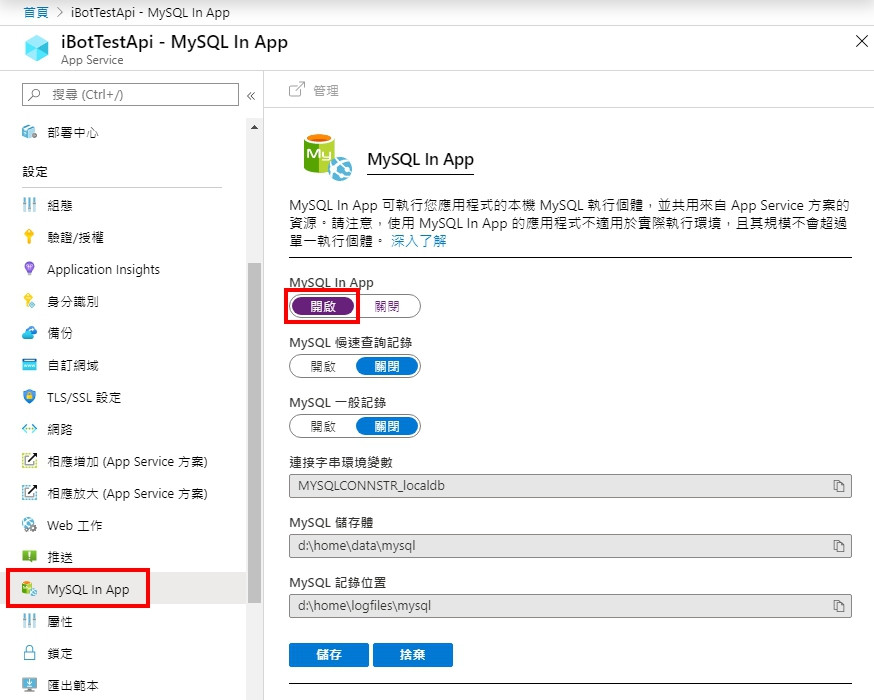Click the Application Insights lightbulb icon
Viewport: 874px width, 700px height.
coord(29,269)
